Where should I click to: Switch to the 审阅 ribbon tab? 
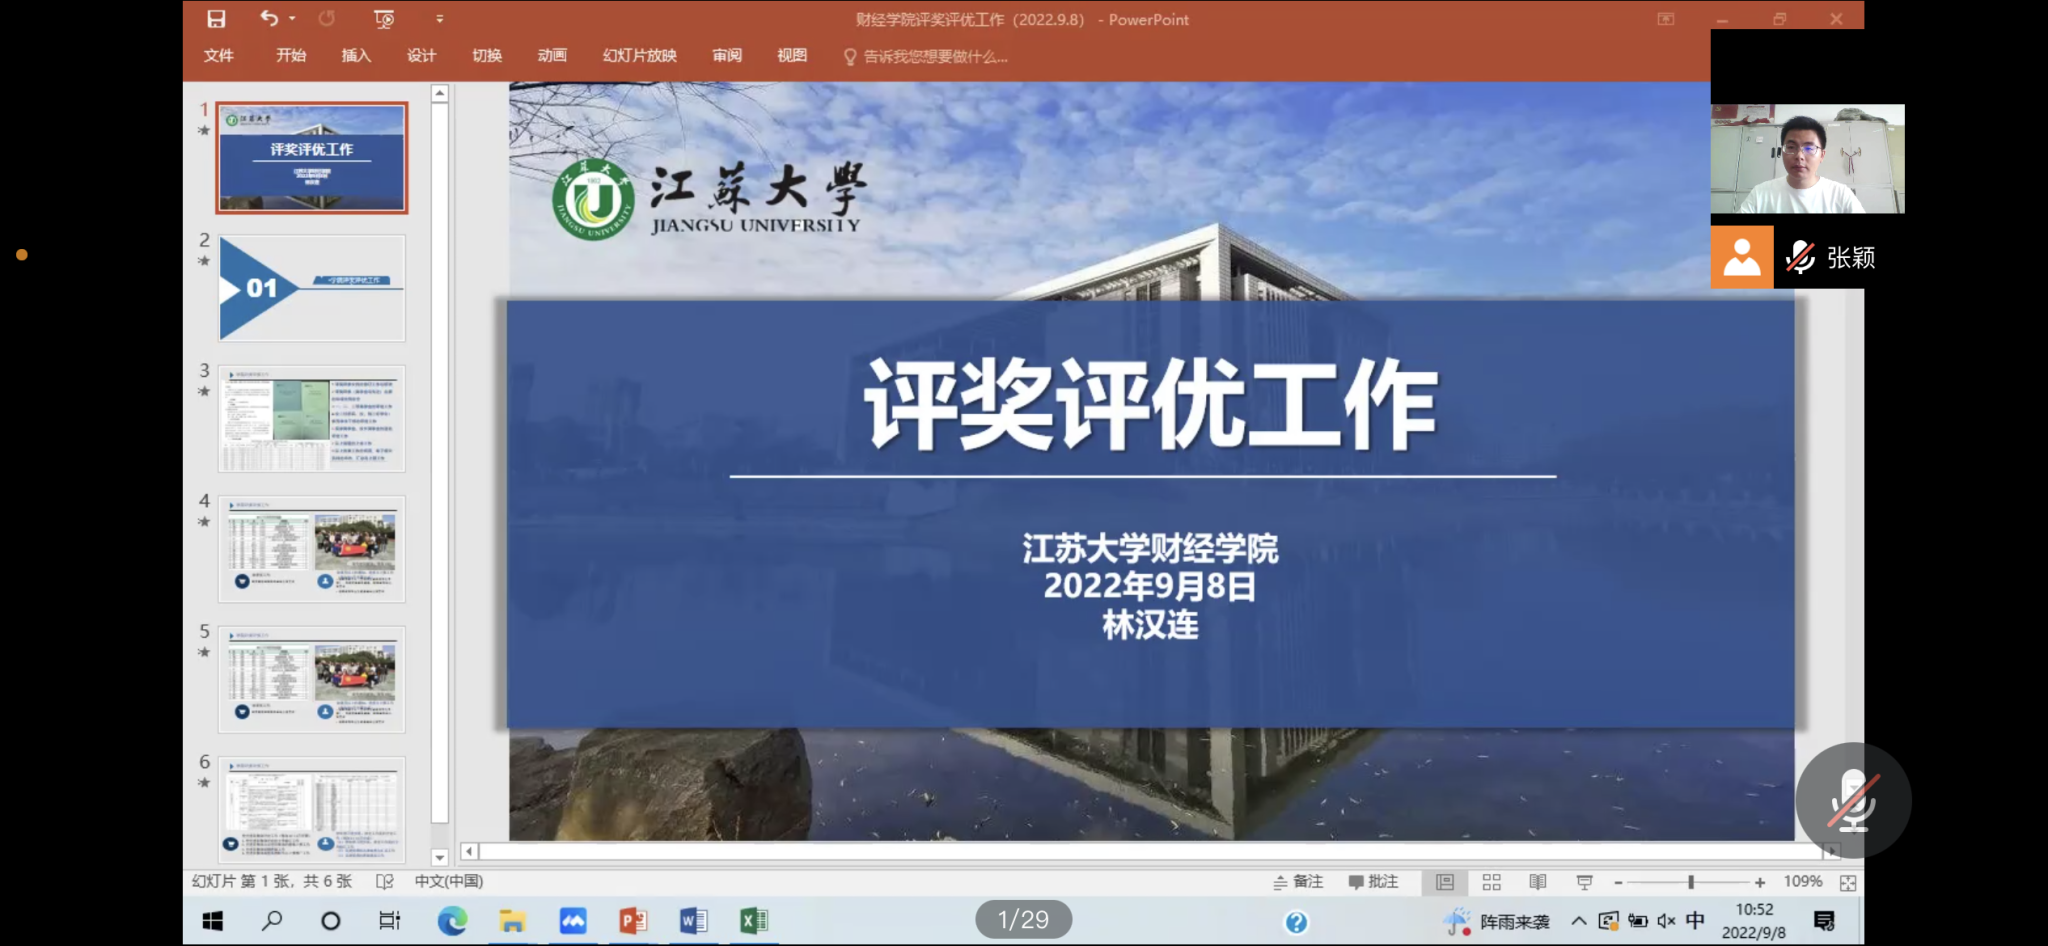(727, 56)
